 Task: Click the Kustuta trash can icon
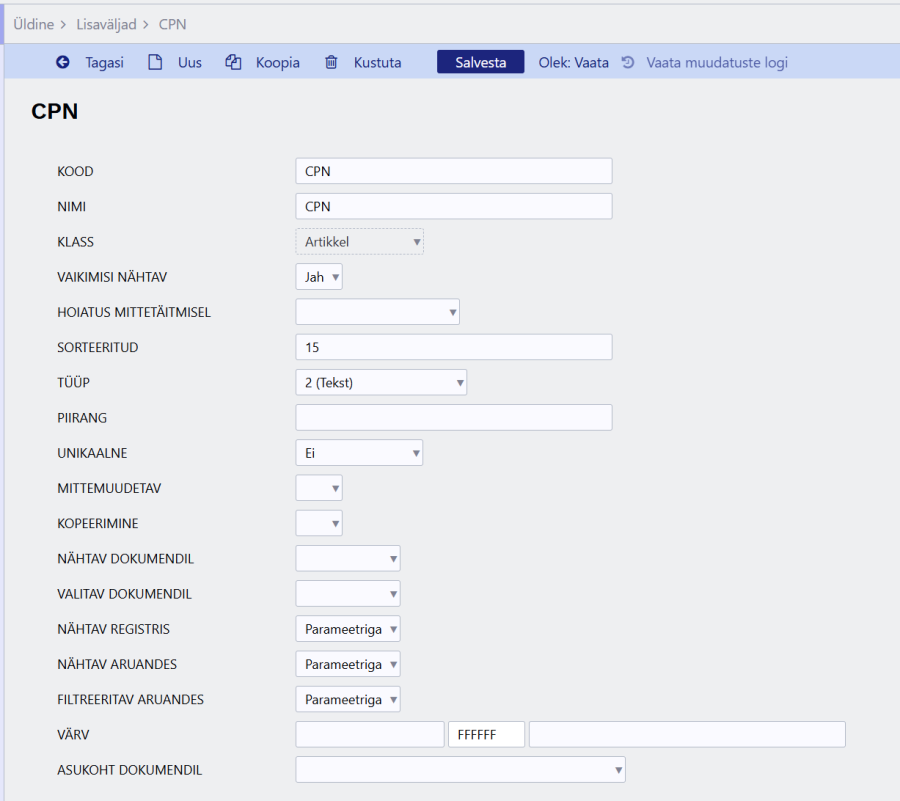[331, 62]
